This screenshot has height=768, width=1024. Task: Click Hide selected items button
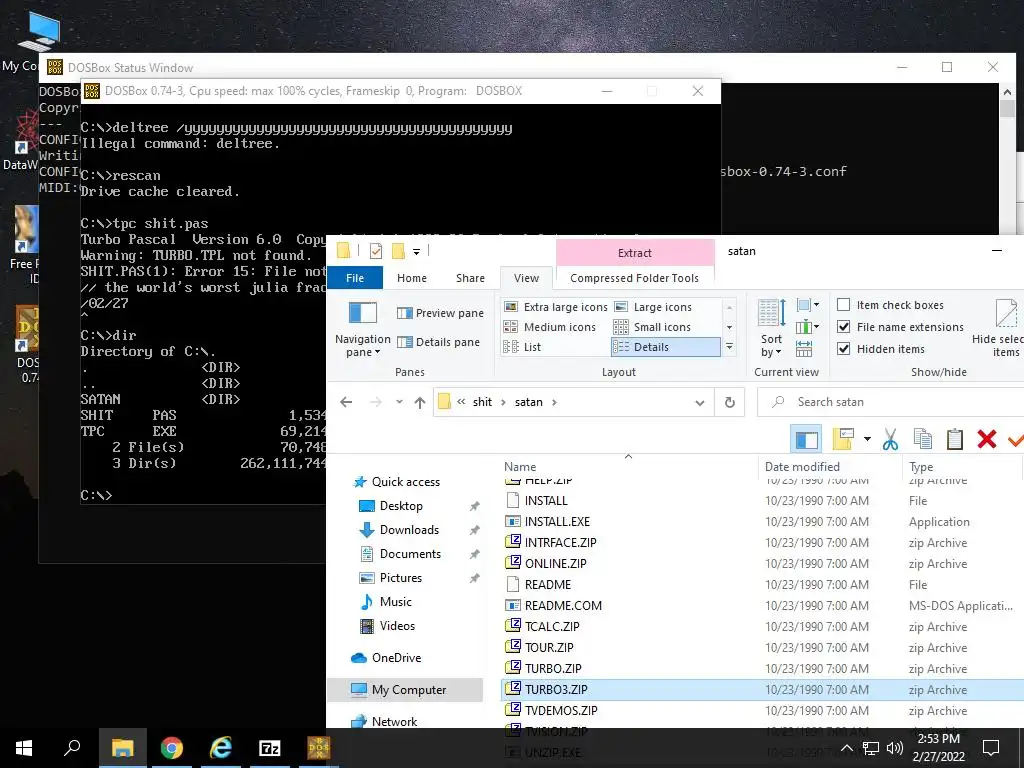[x=999, y=328]
